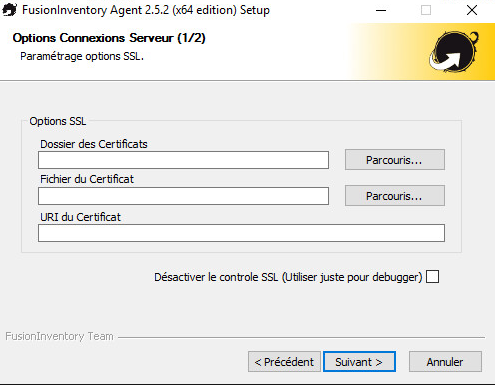The width and height of the screenshot is (496, 386).
Task: Close the FusionInventory Agent Setup window
Action: (x=472, y=10)
